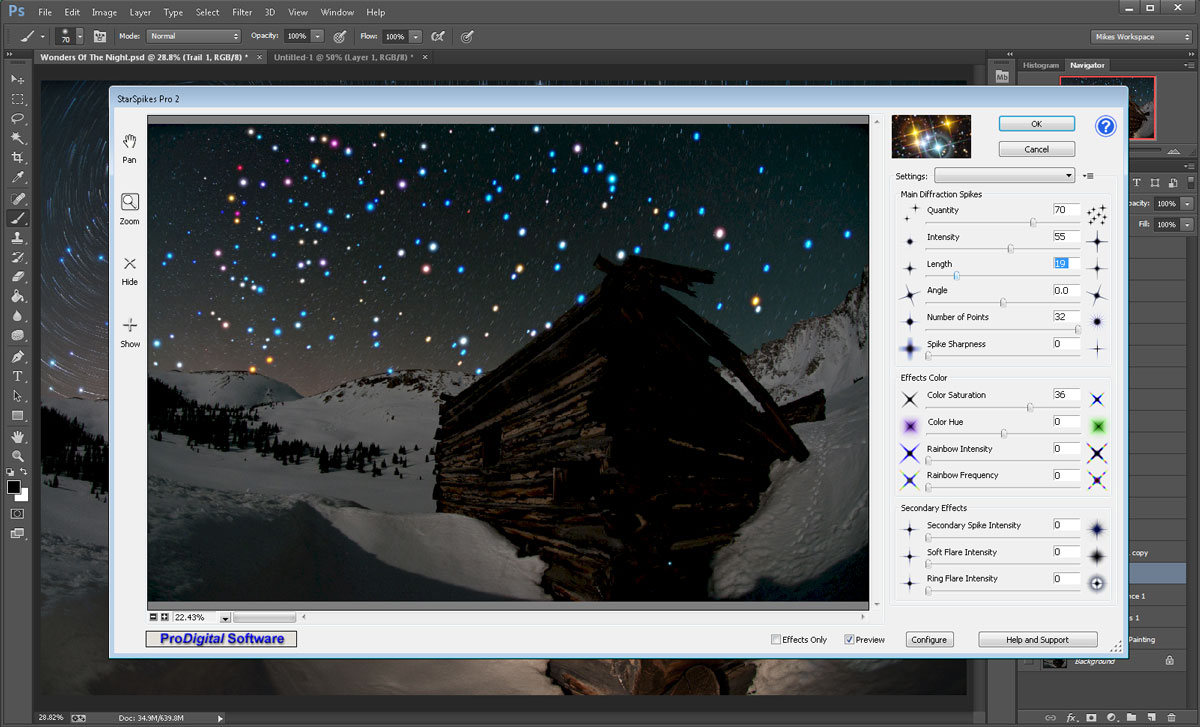Open the Opacity dropdown arrow in options bar

tap(316, 36)
